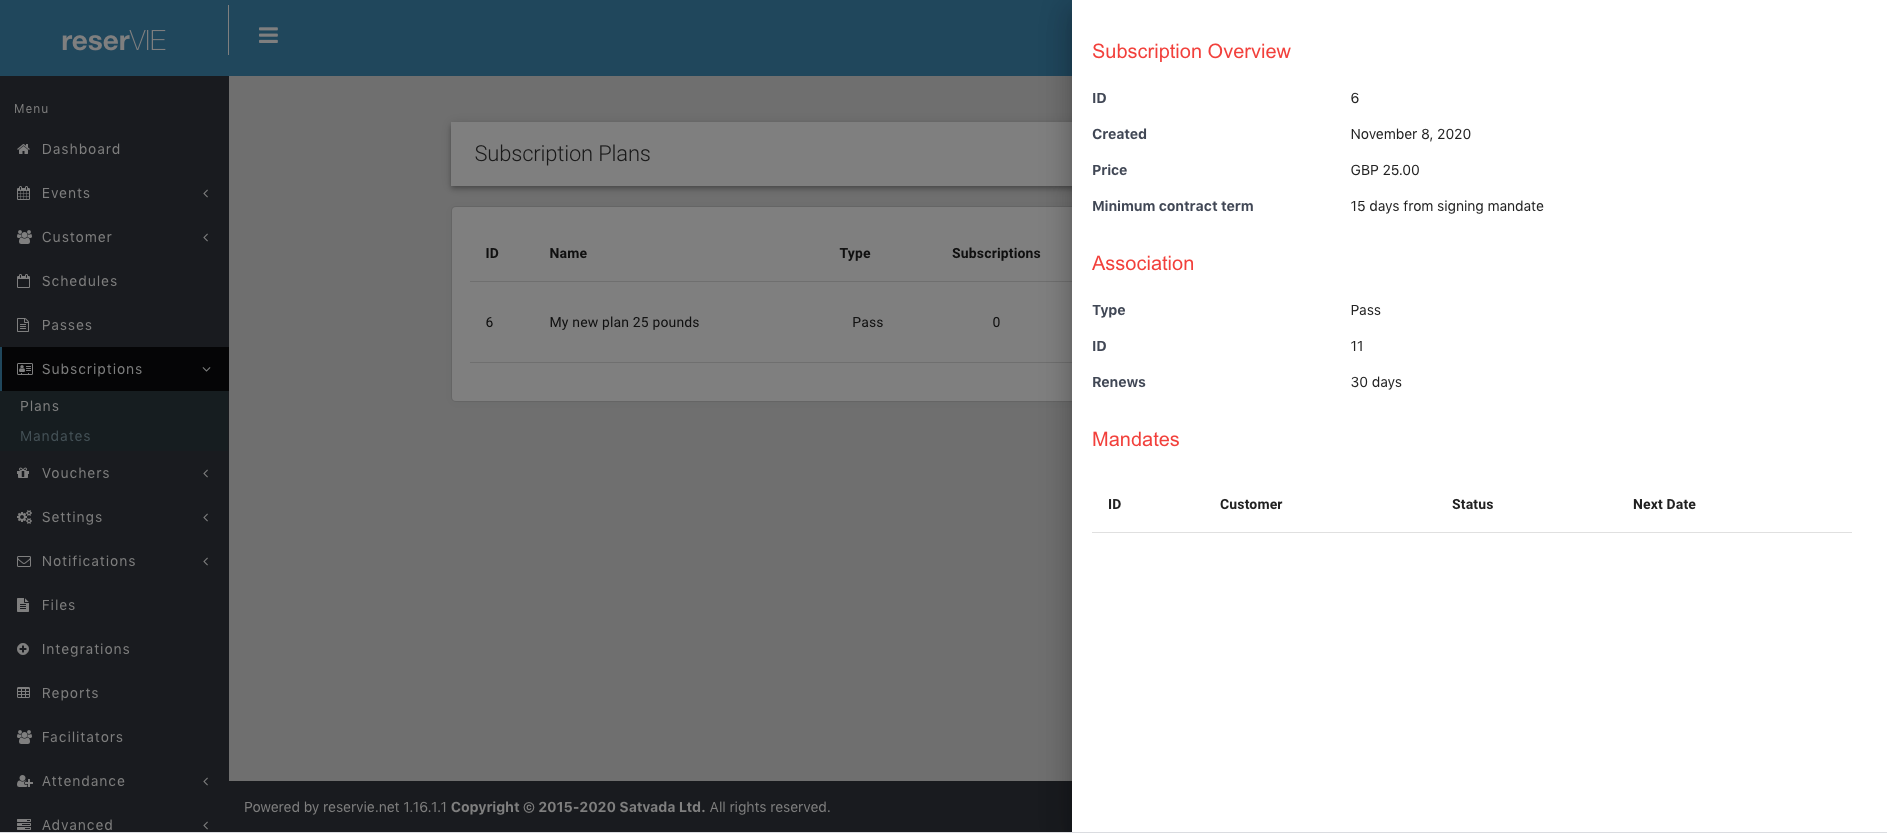The width and height of the screenshot is (1887, 833).
Task: Click the Next Date column header
Action: tap(1664, 504)
